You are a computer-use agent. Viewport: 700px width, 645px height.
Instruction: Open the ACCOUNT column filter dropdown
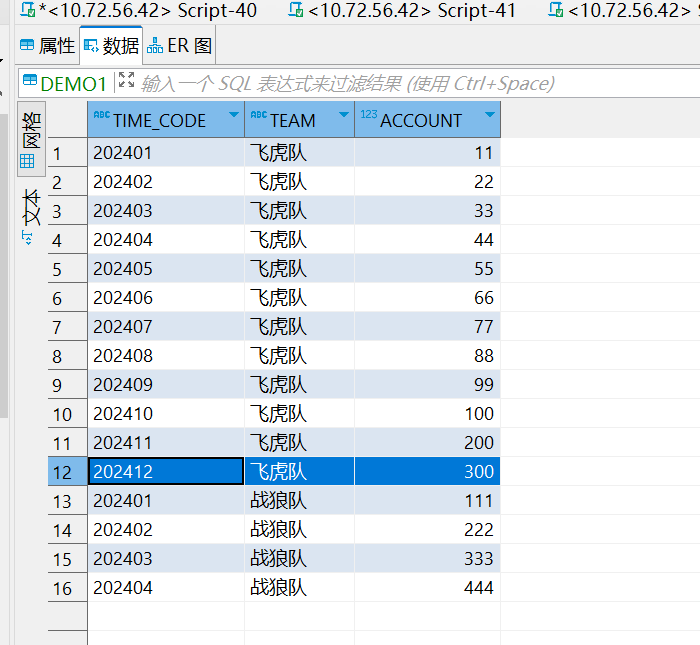[x=490, y=115]
